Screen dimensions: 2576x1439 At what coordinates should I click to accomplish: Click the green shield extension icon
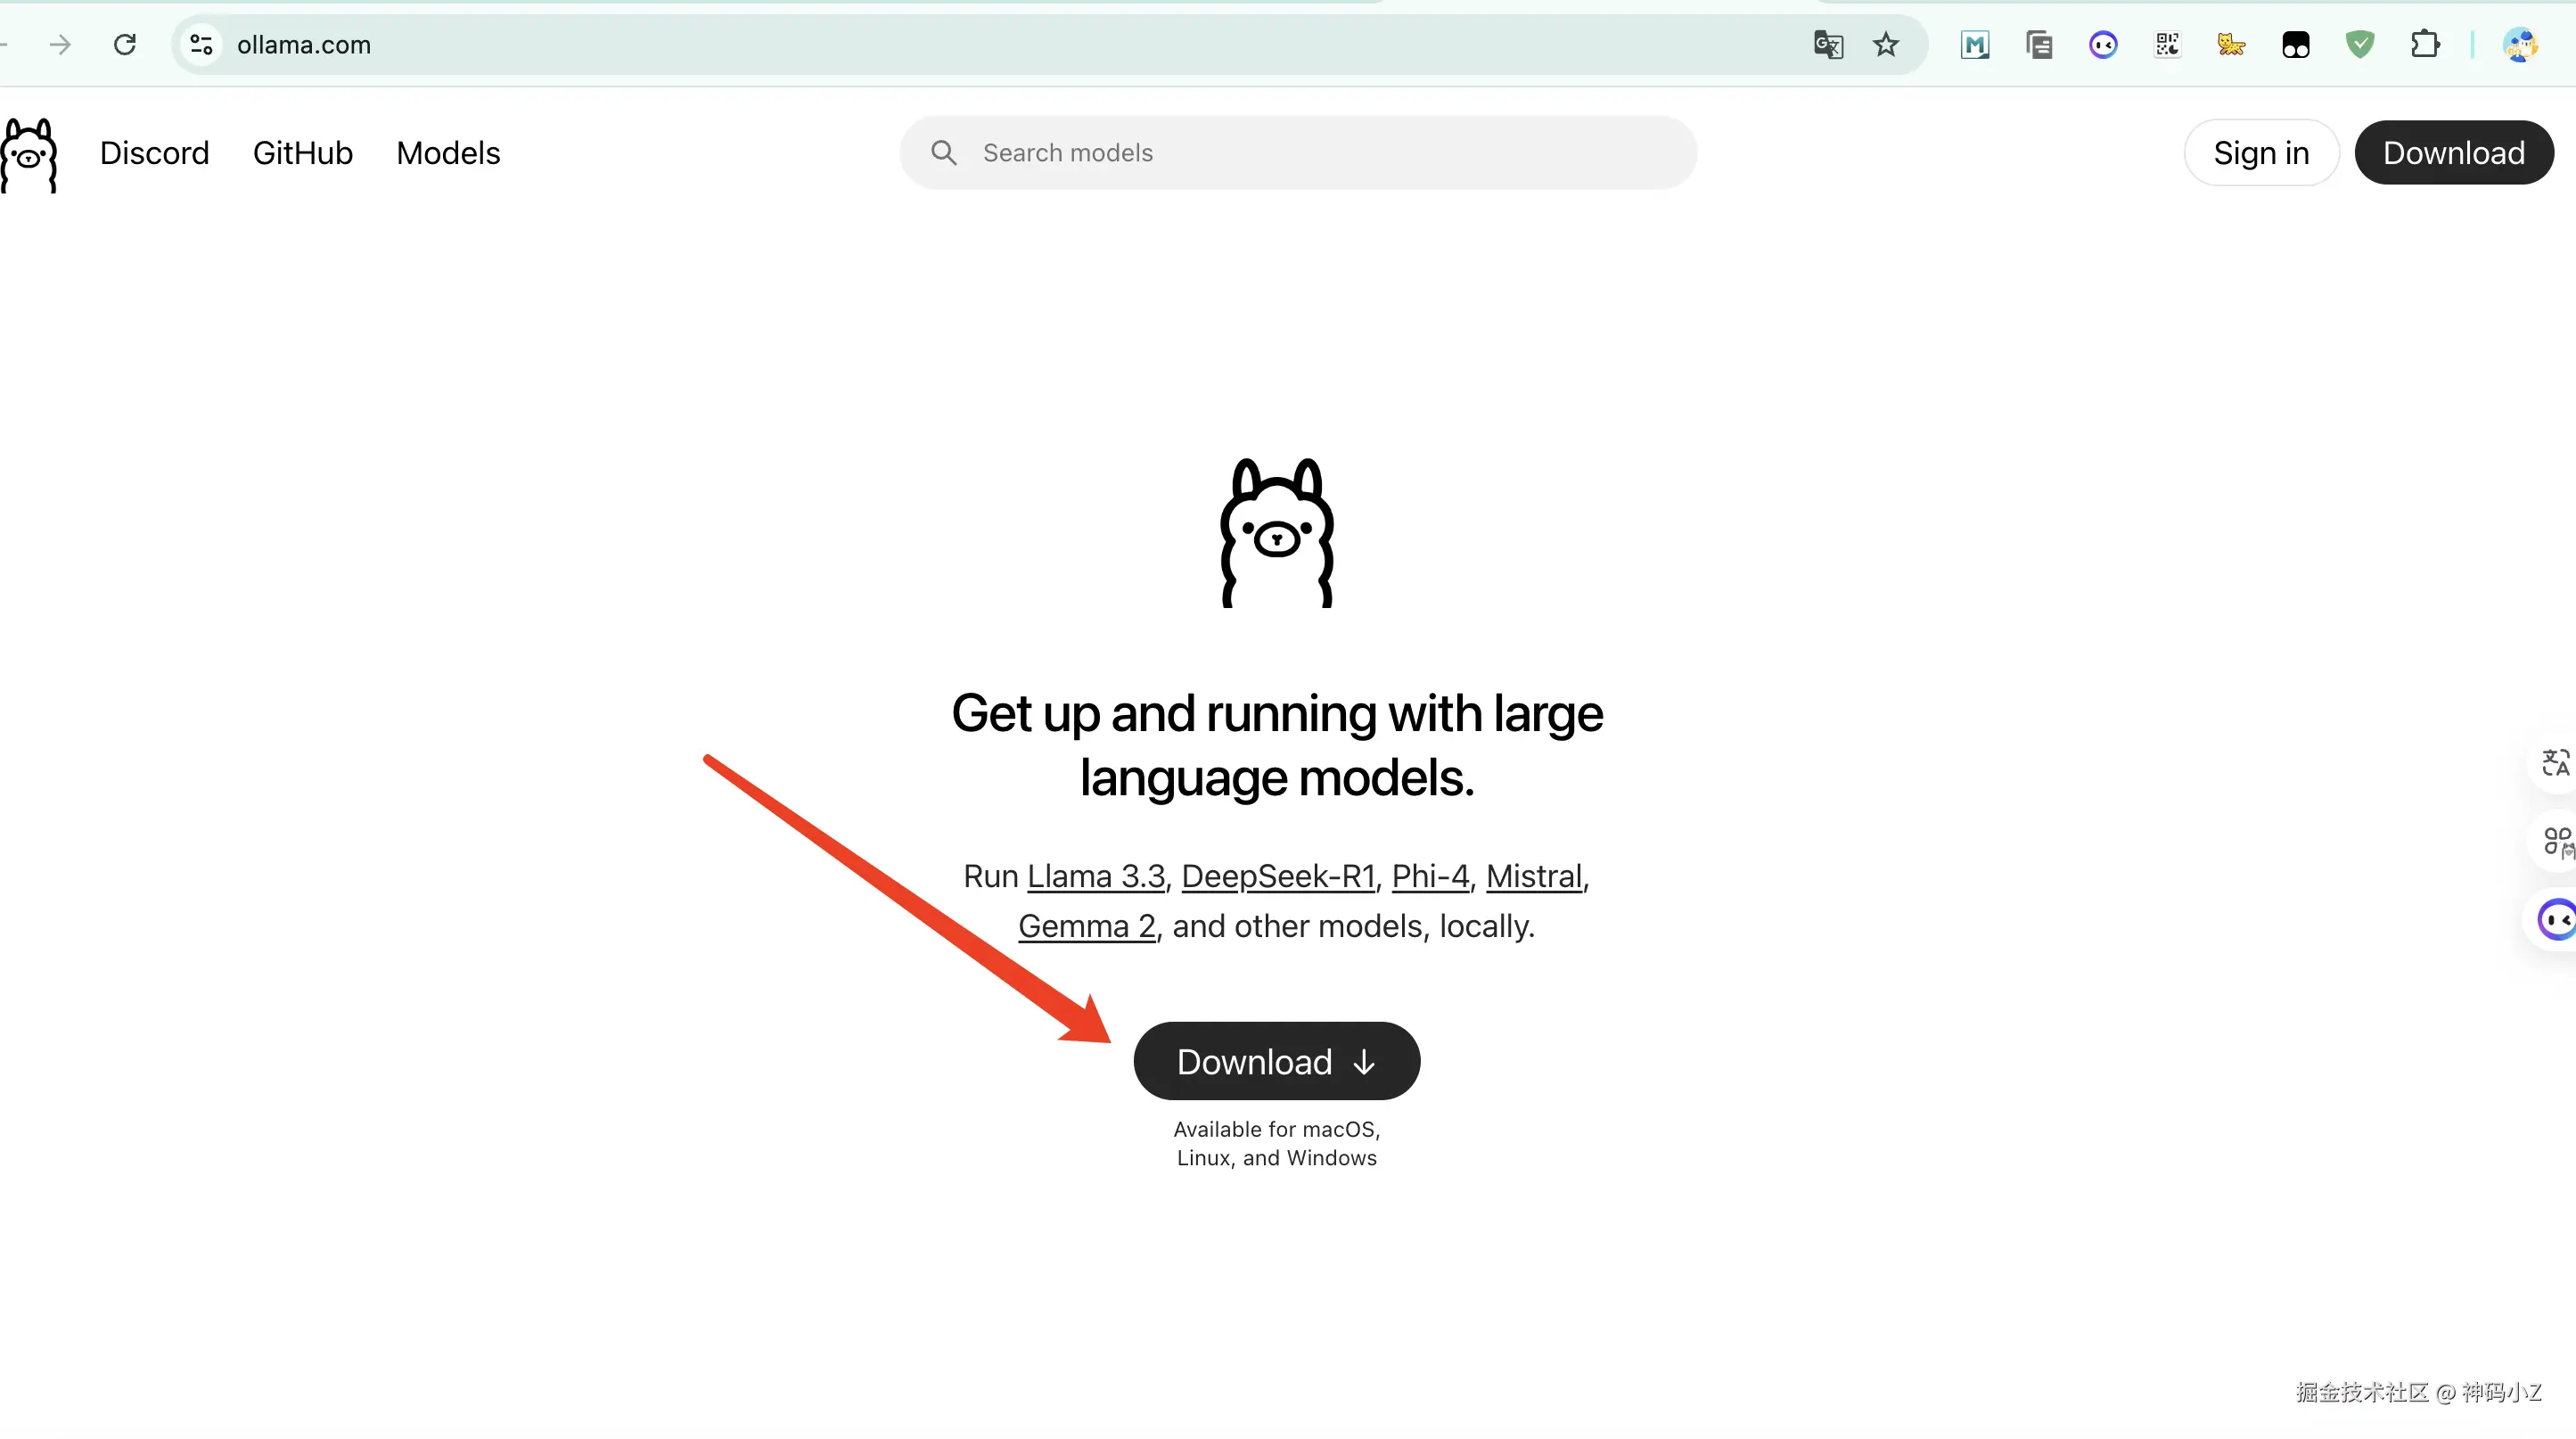point(2360,44)
